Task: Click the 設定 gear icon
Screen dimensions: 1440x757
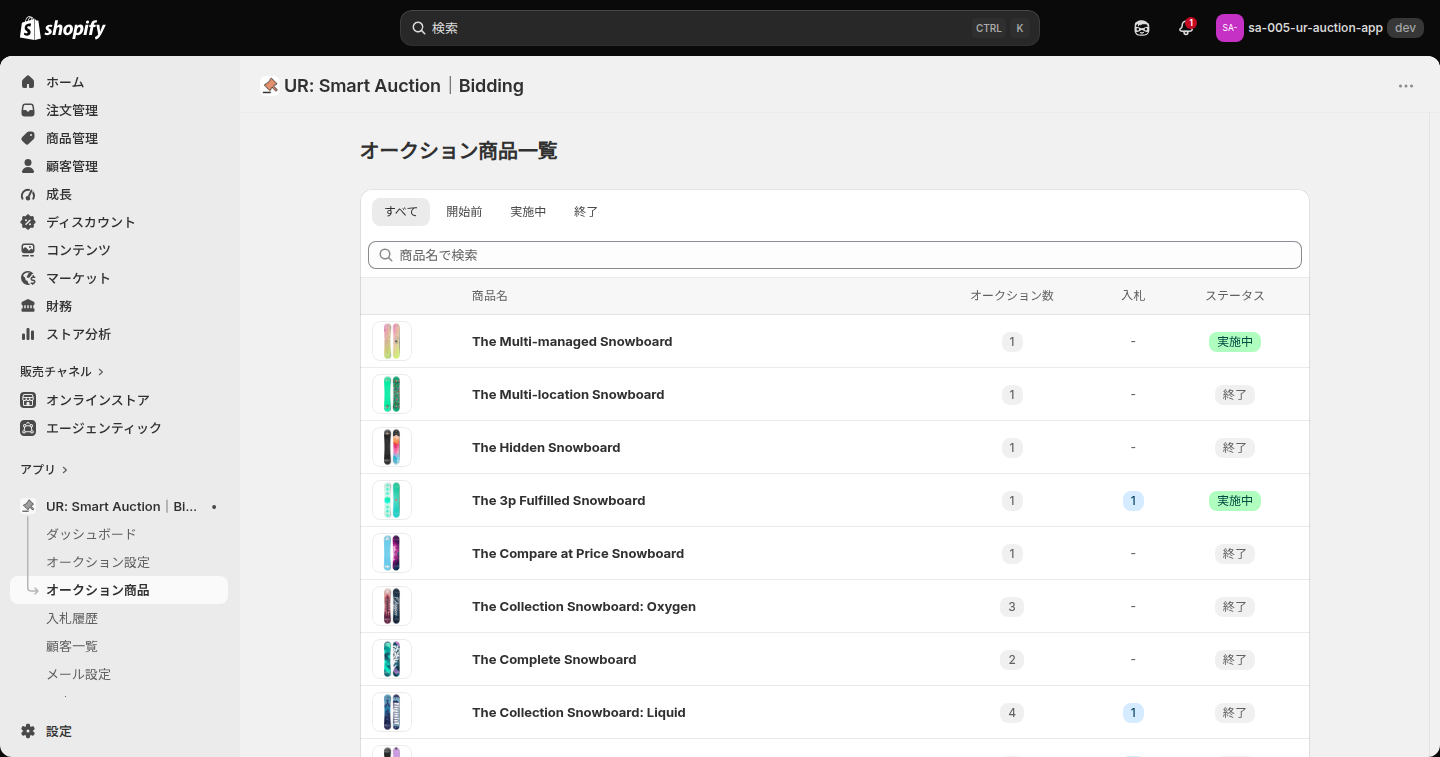Action: point(28,731)
